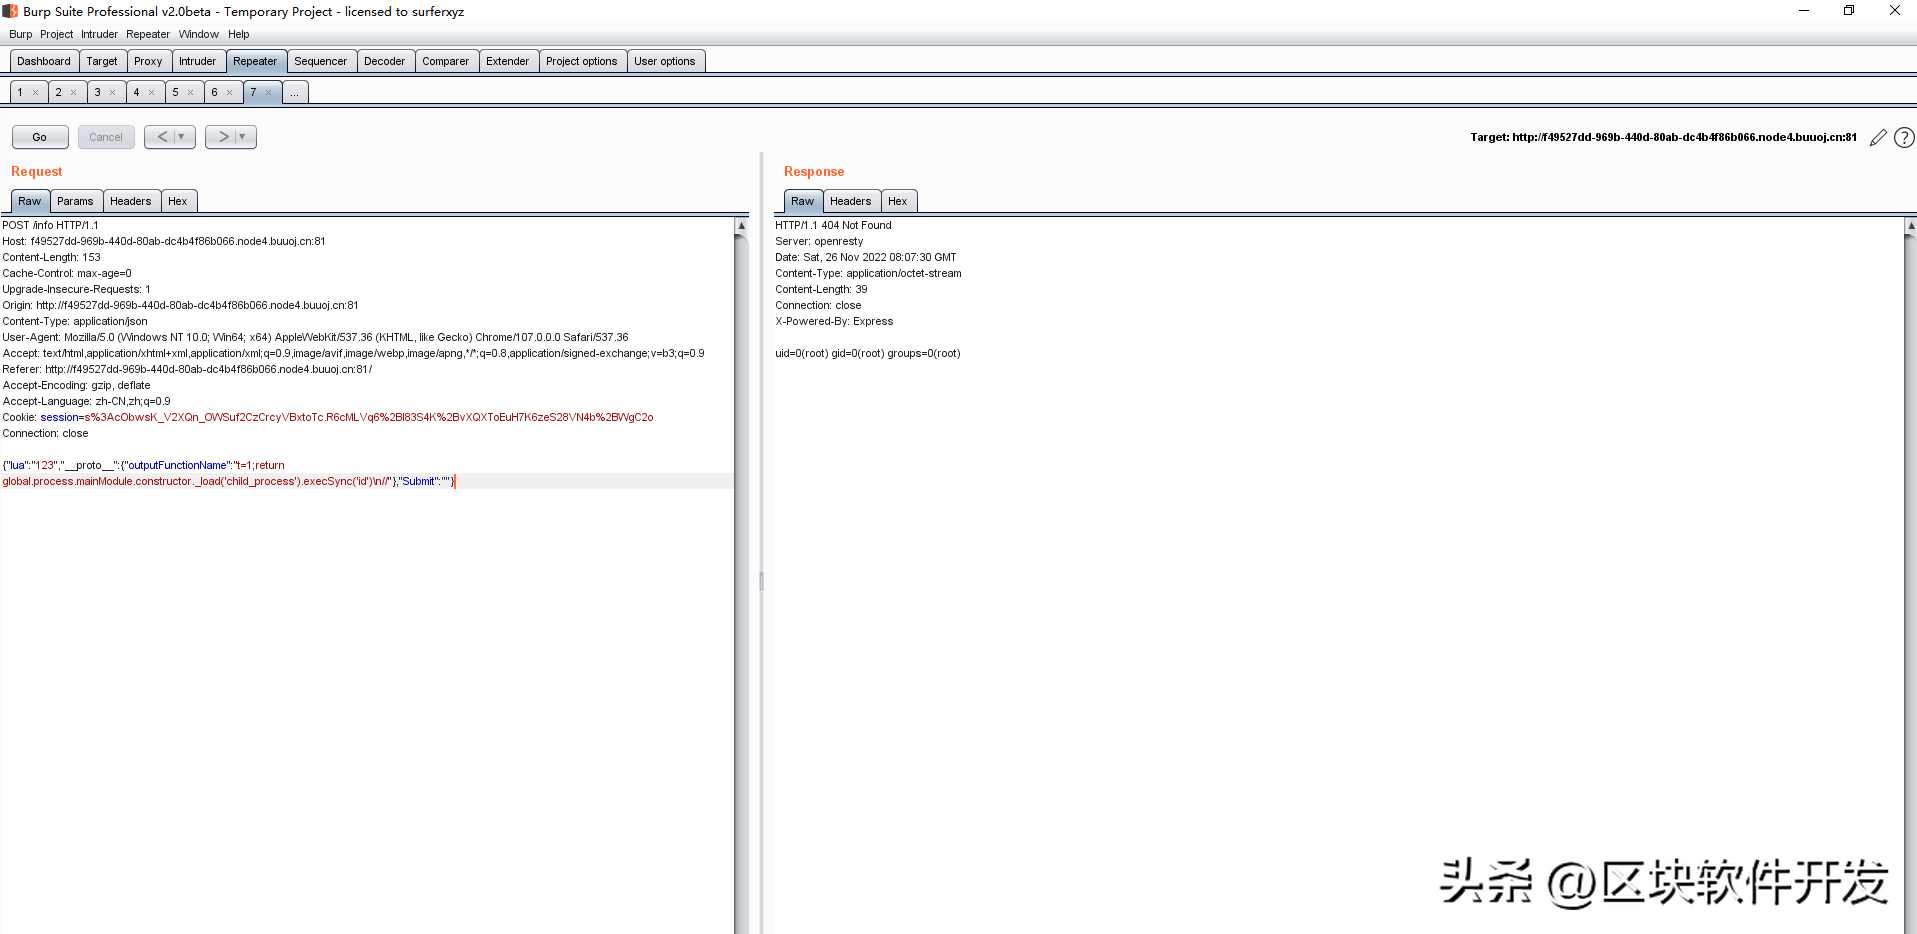Viewport: 1917px width, 934px height.
Task: Open the forward history dropdown arrow
Action: 243,137
